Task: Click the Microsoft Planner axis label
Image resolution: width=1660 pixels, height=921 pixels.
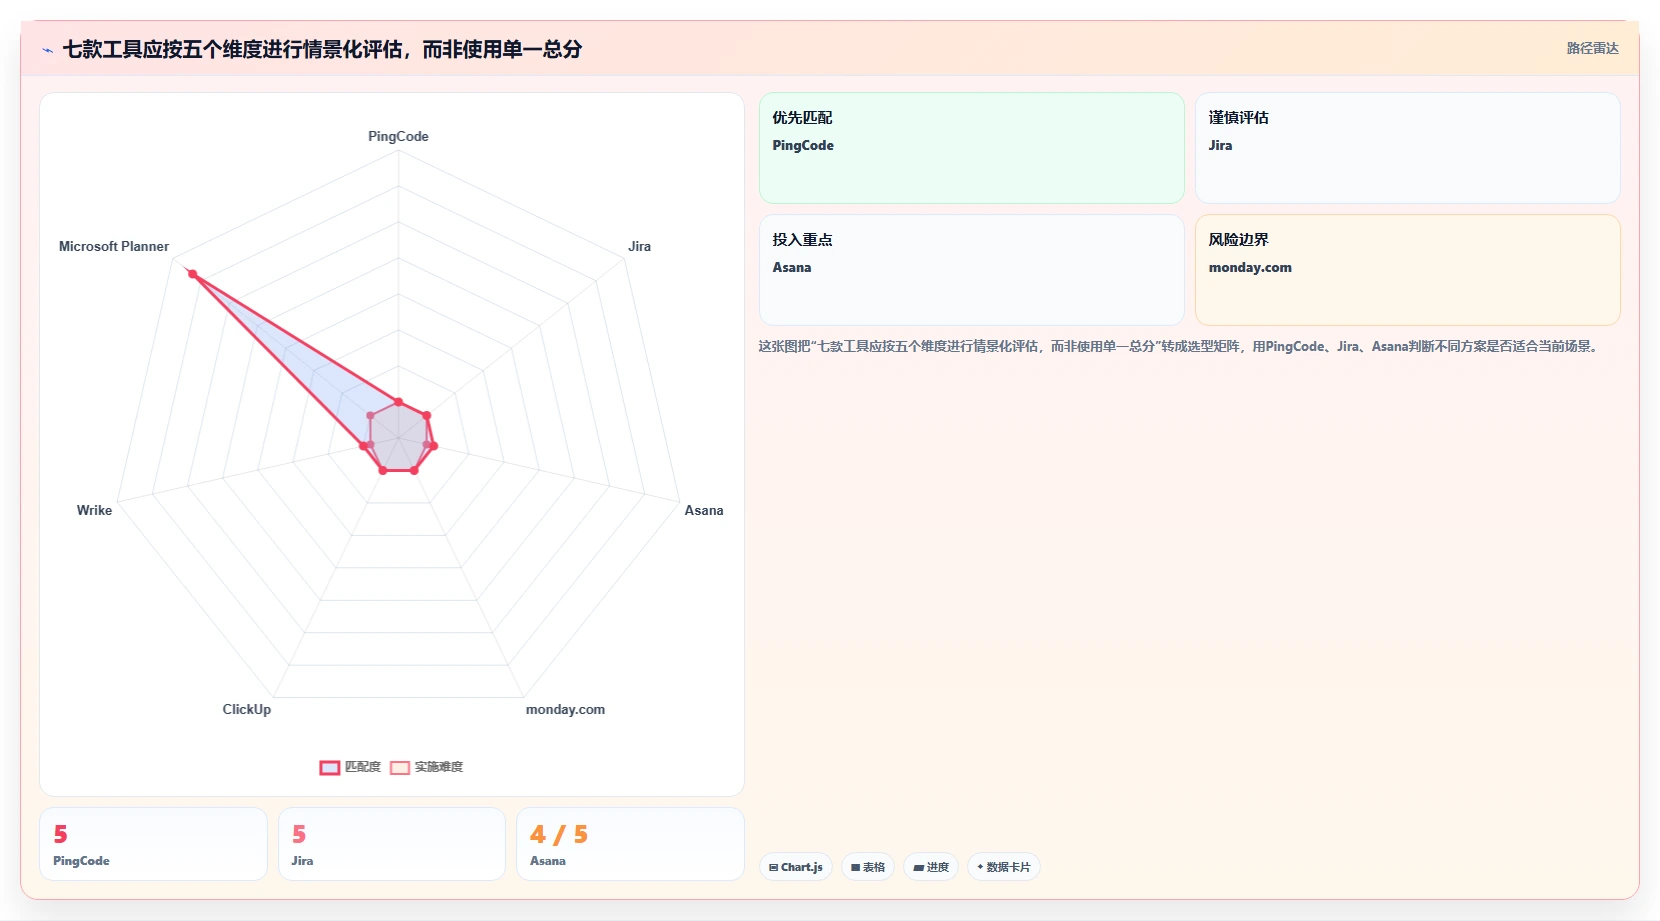Action: coord(114,247)
